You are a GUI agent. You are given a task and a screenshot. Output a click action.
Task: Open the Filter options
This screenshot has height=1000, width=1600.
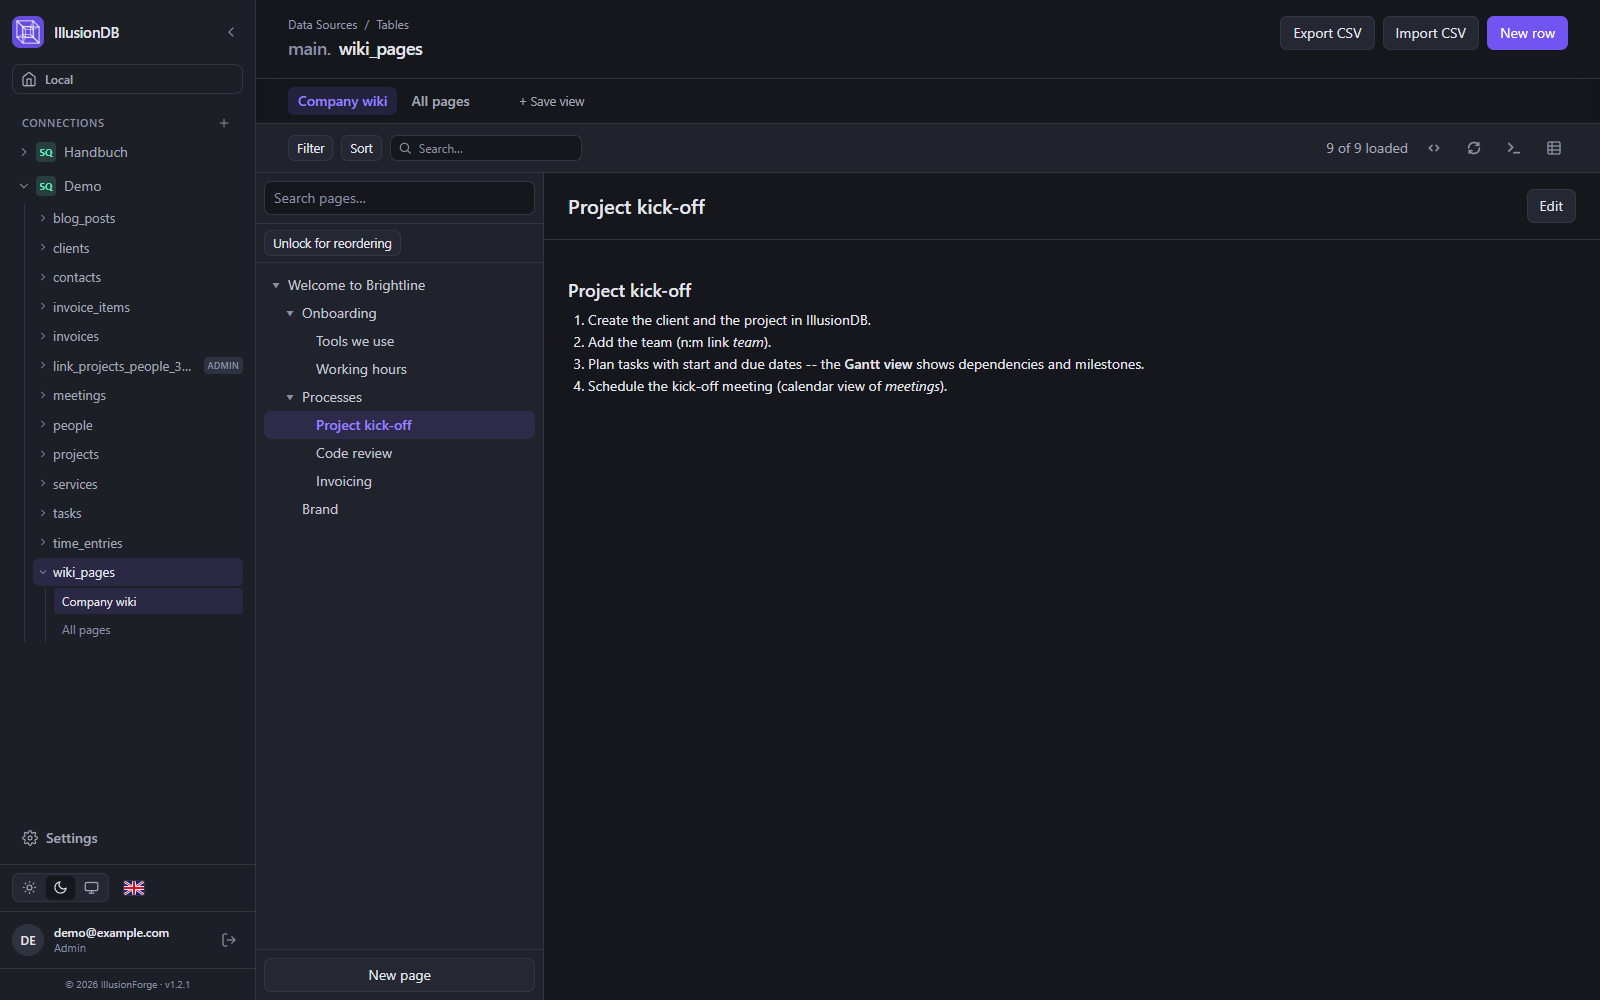coord(310,148)
